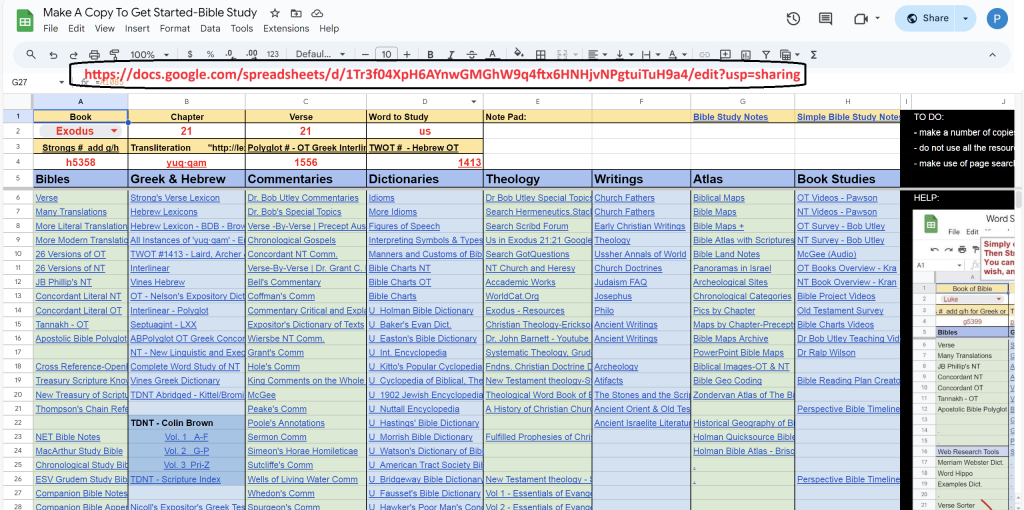Click the create filter funnel icon

(x=766, y=54)
